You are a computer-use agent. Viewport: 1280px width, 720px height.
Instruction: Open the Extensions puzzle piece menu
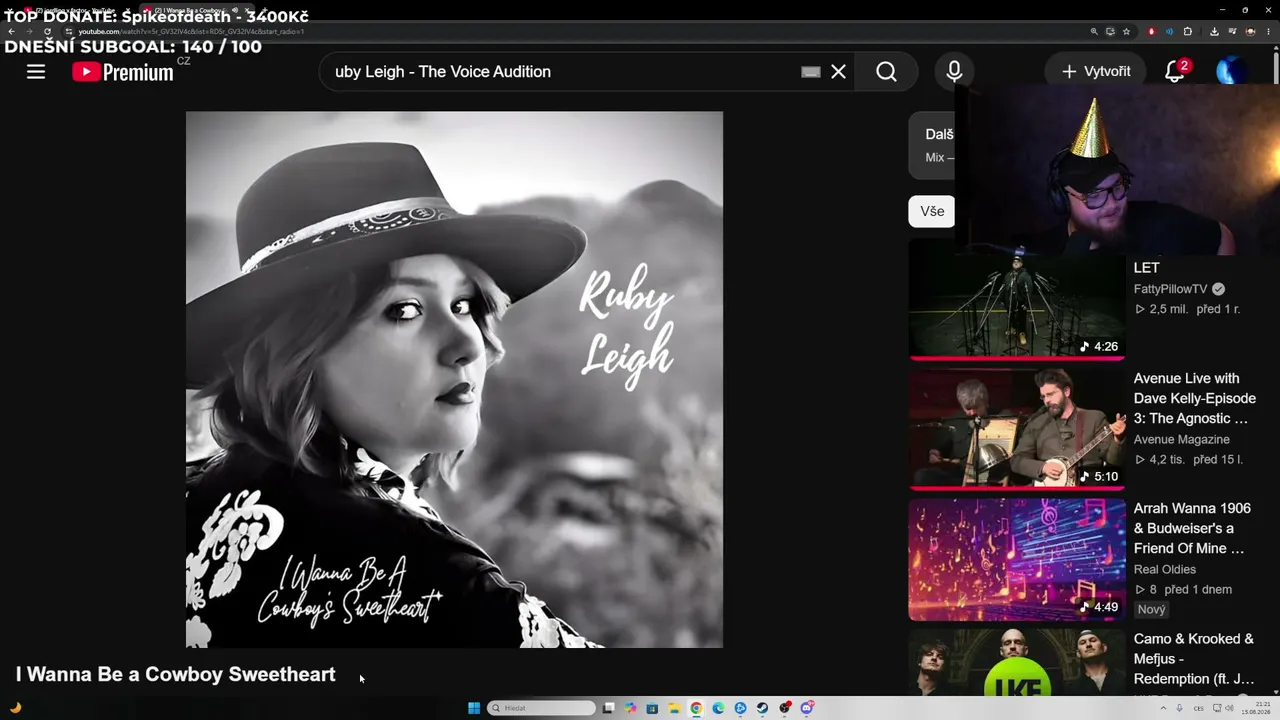[1188, 32]
